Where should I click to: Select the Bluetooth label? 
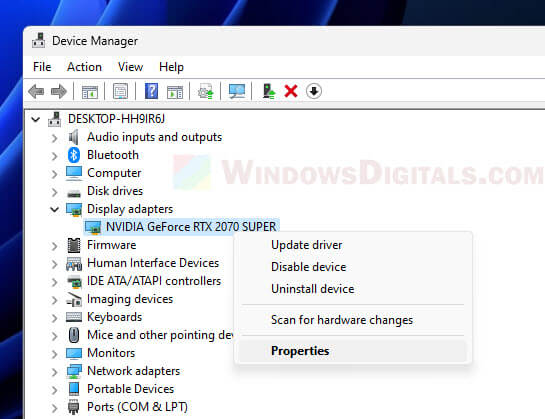pyautogui.click(x=113, y=155)
